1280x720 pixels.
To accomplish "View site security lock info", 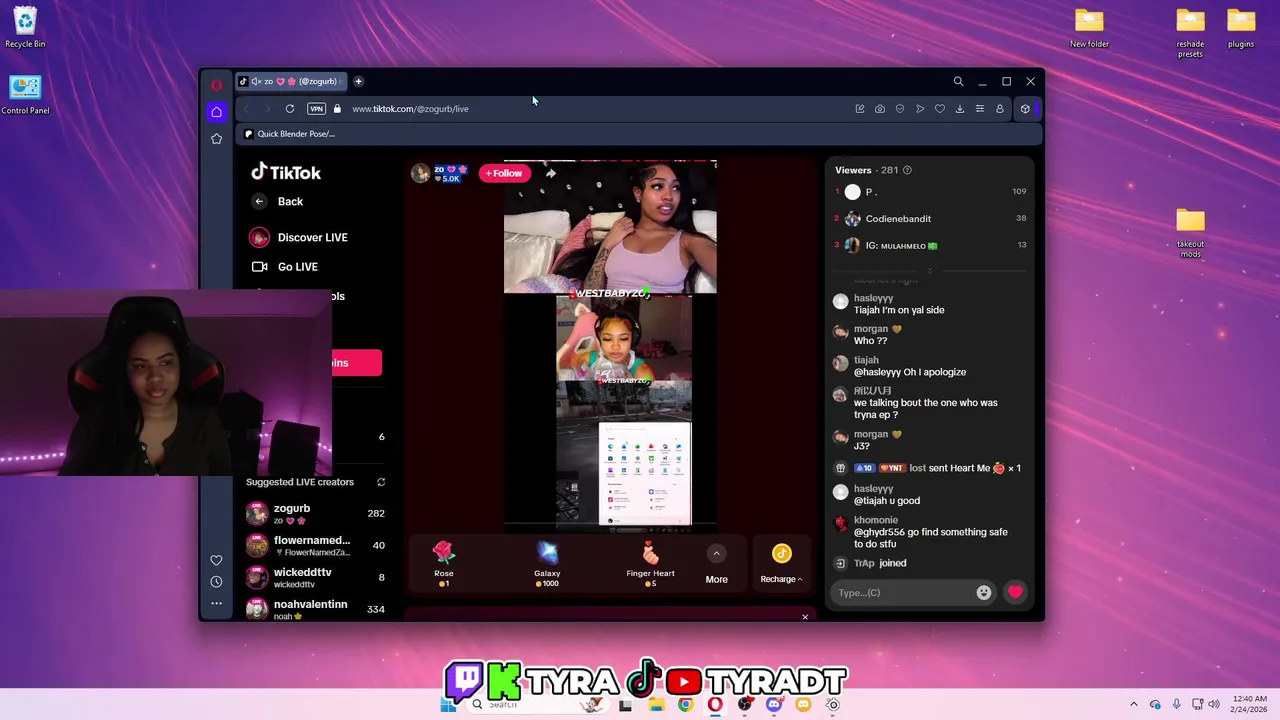I will 337,108.
